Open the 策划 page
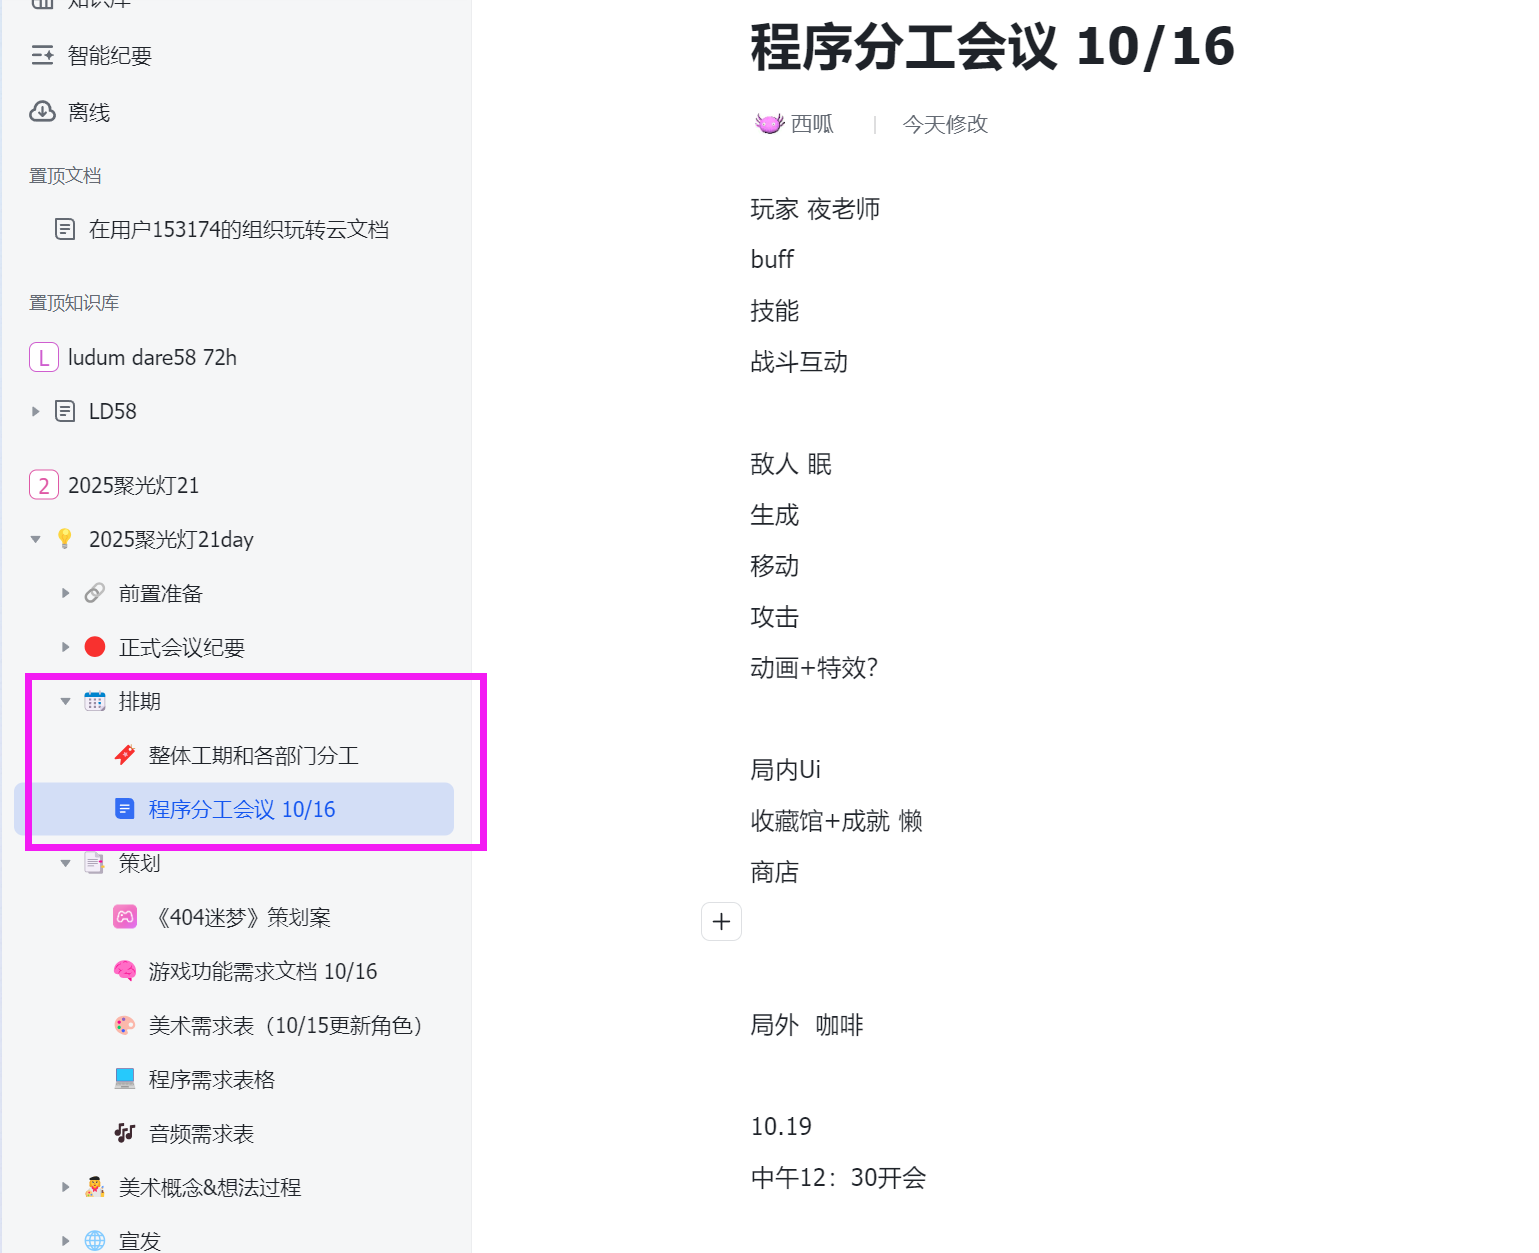This screenshot has height=1253, width=1539. click(140, 864)
